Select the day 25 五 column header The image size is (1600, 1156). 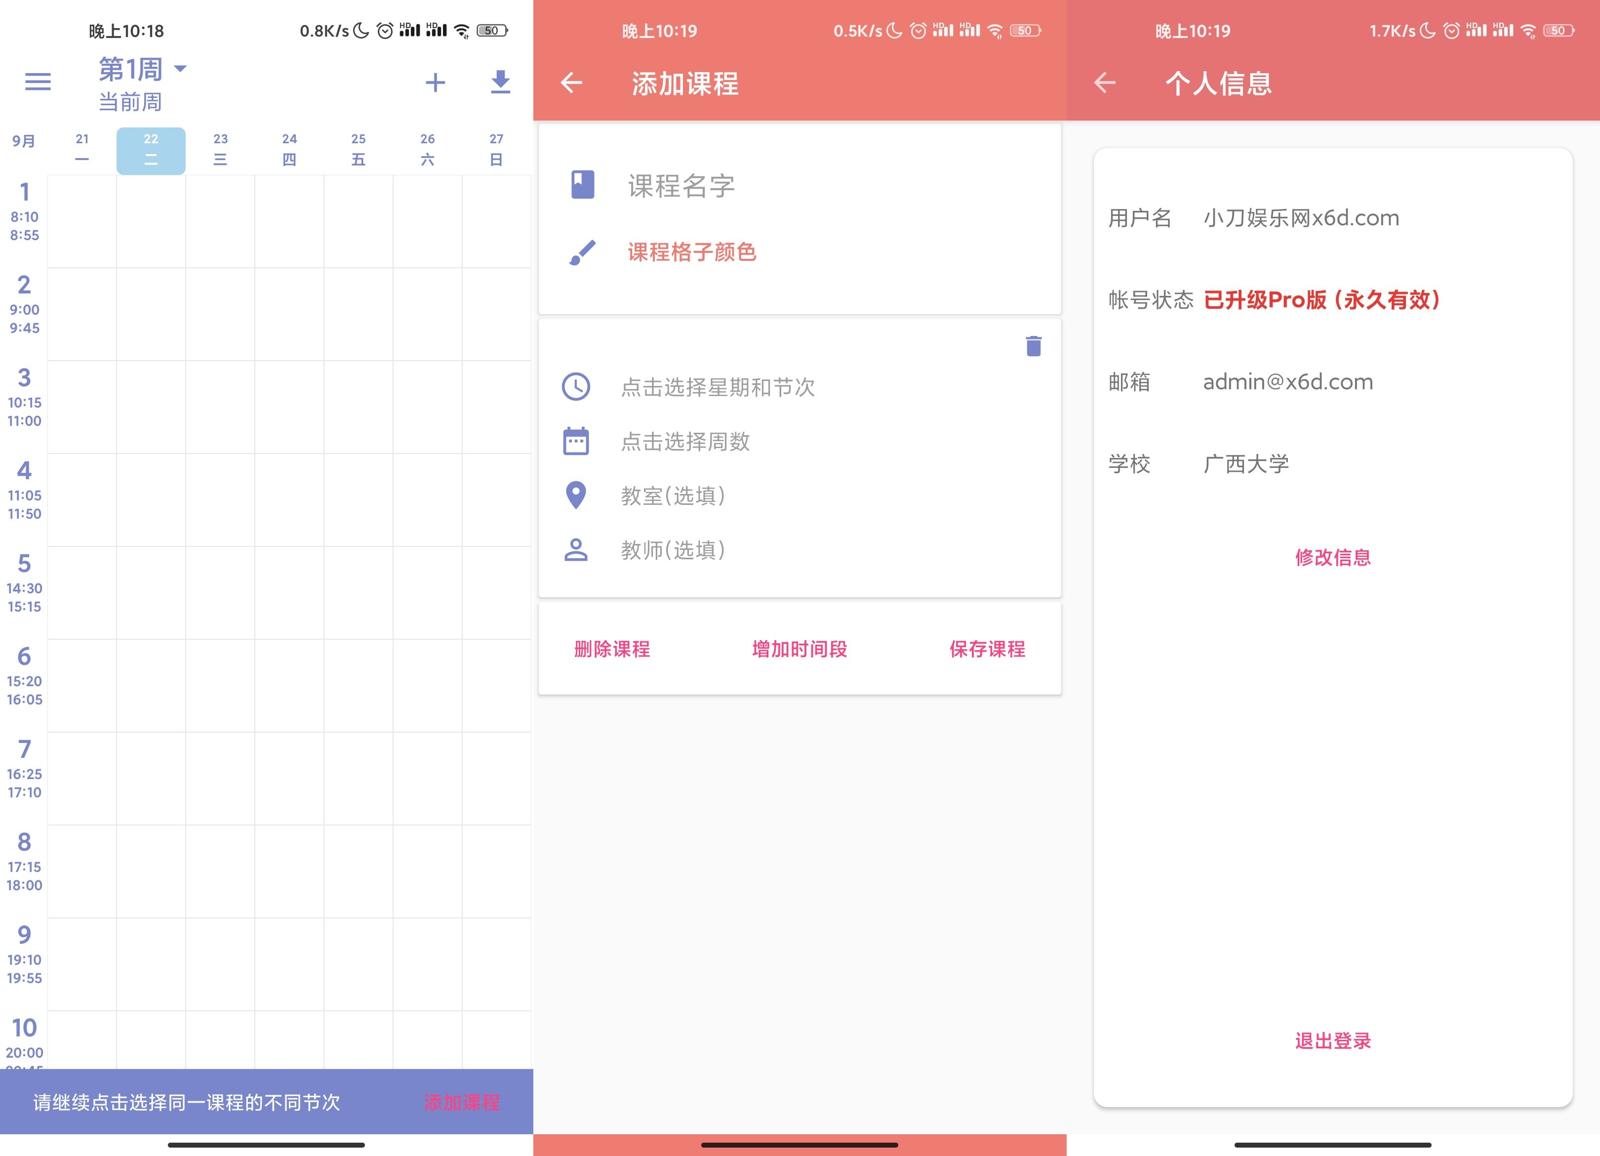[x=358, y=150]
